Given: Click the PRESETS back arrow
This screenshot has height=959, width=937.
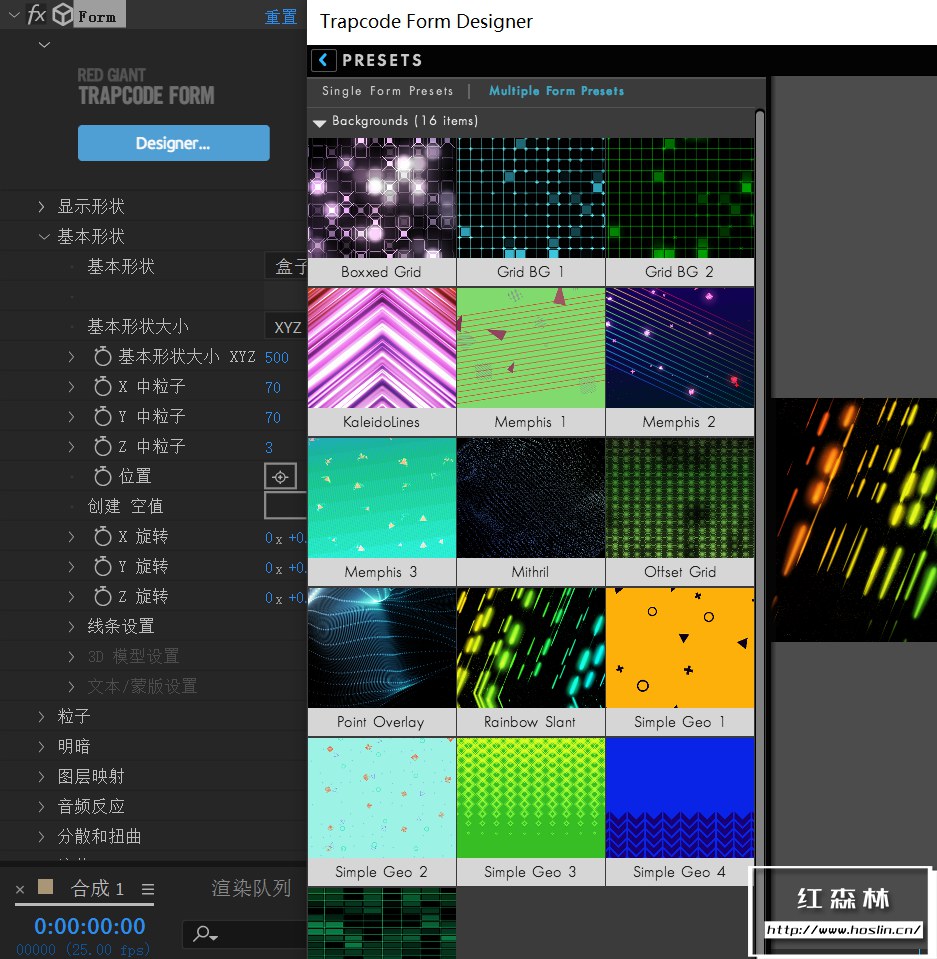Looking at the screenshot, I should (324, 60).
